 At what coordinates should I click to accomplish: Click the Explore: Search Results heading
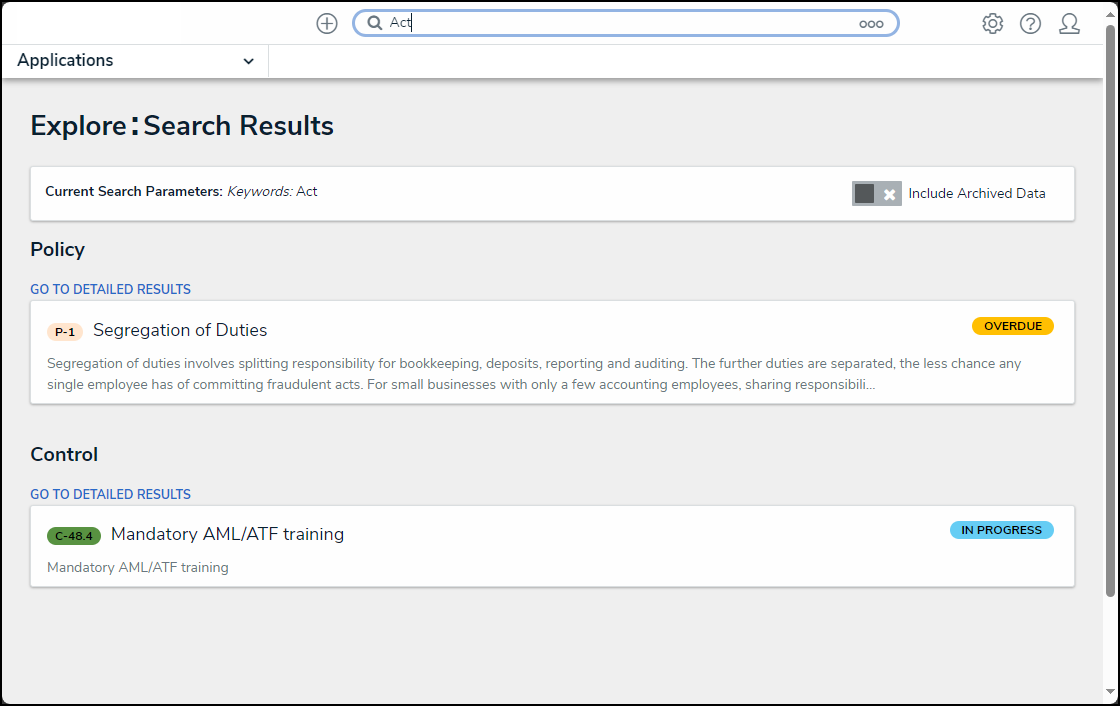click(x=181, y=126)
